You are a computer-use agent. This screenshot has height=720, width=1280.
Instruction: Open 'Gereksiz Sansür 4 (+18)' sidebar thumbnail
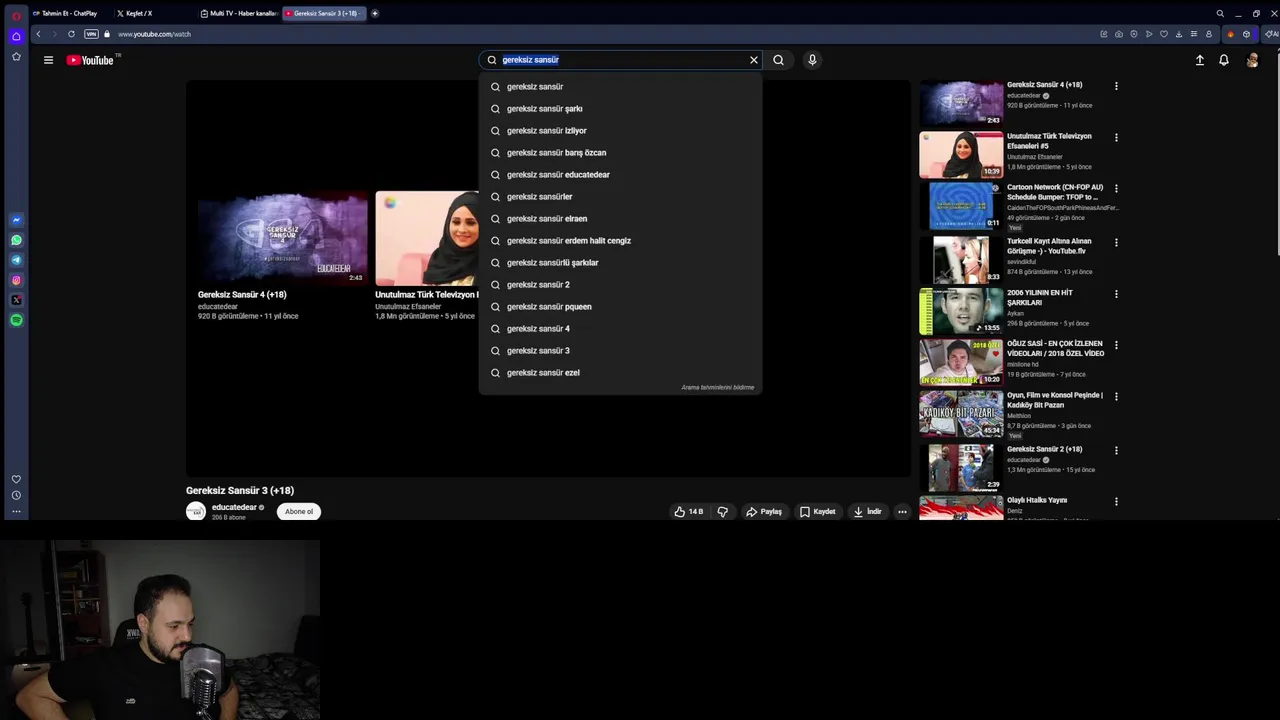coord(961,103)
